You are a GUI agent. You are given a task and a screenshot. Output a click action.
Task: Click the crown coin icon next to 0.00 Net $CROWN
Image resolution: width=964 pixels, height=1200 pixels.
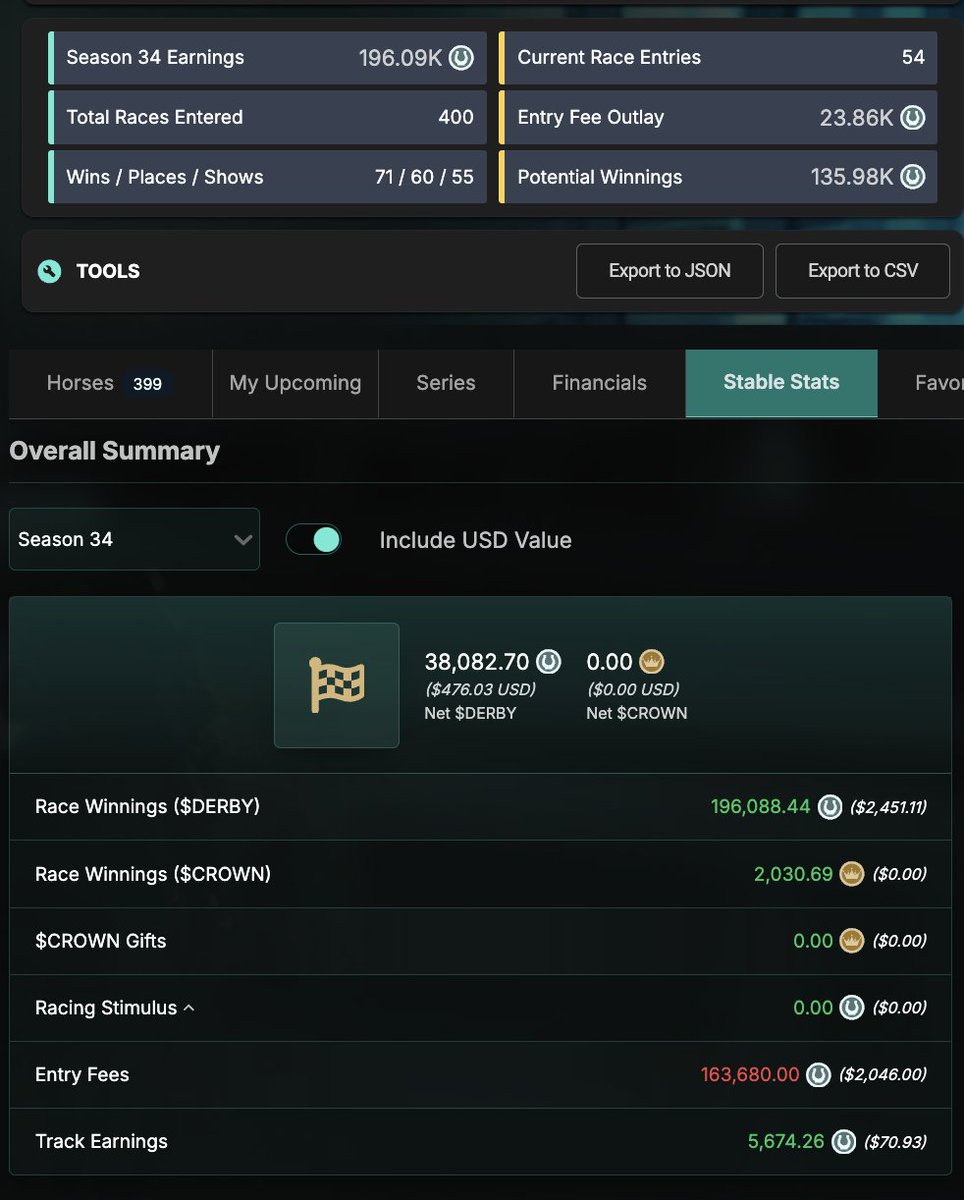click(x=652, y=661)
